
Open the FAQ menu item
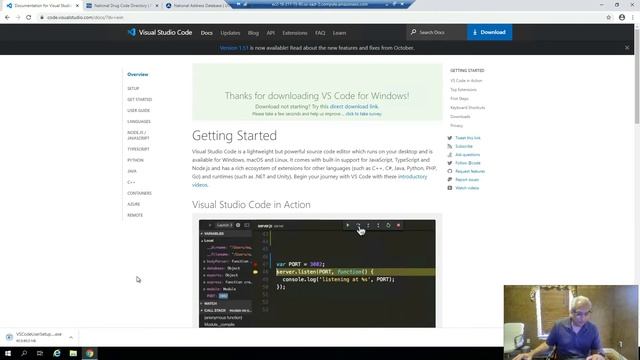click(x=320, y=33)
